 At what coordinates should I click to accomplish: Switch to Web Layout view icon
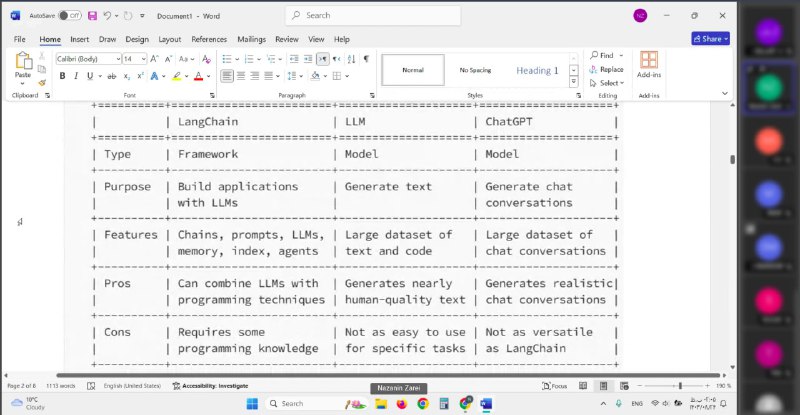tap(624, 386)
